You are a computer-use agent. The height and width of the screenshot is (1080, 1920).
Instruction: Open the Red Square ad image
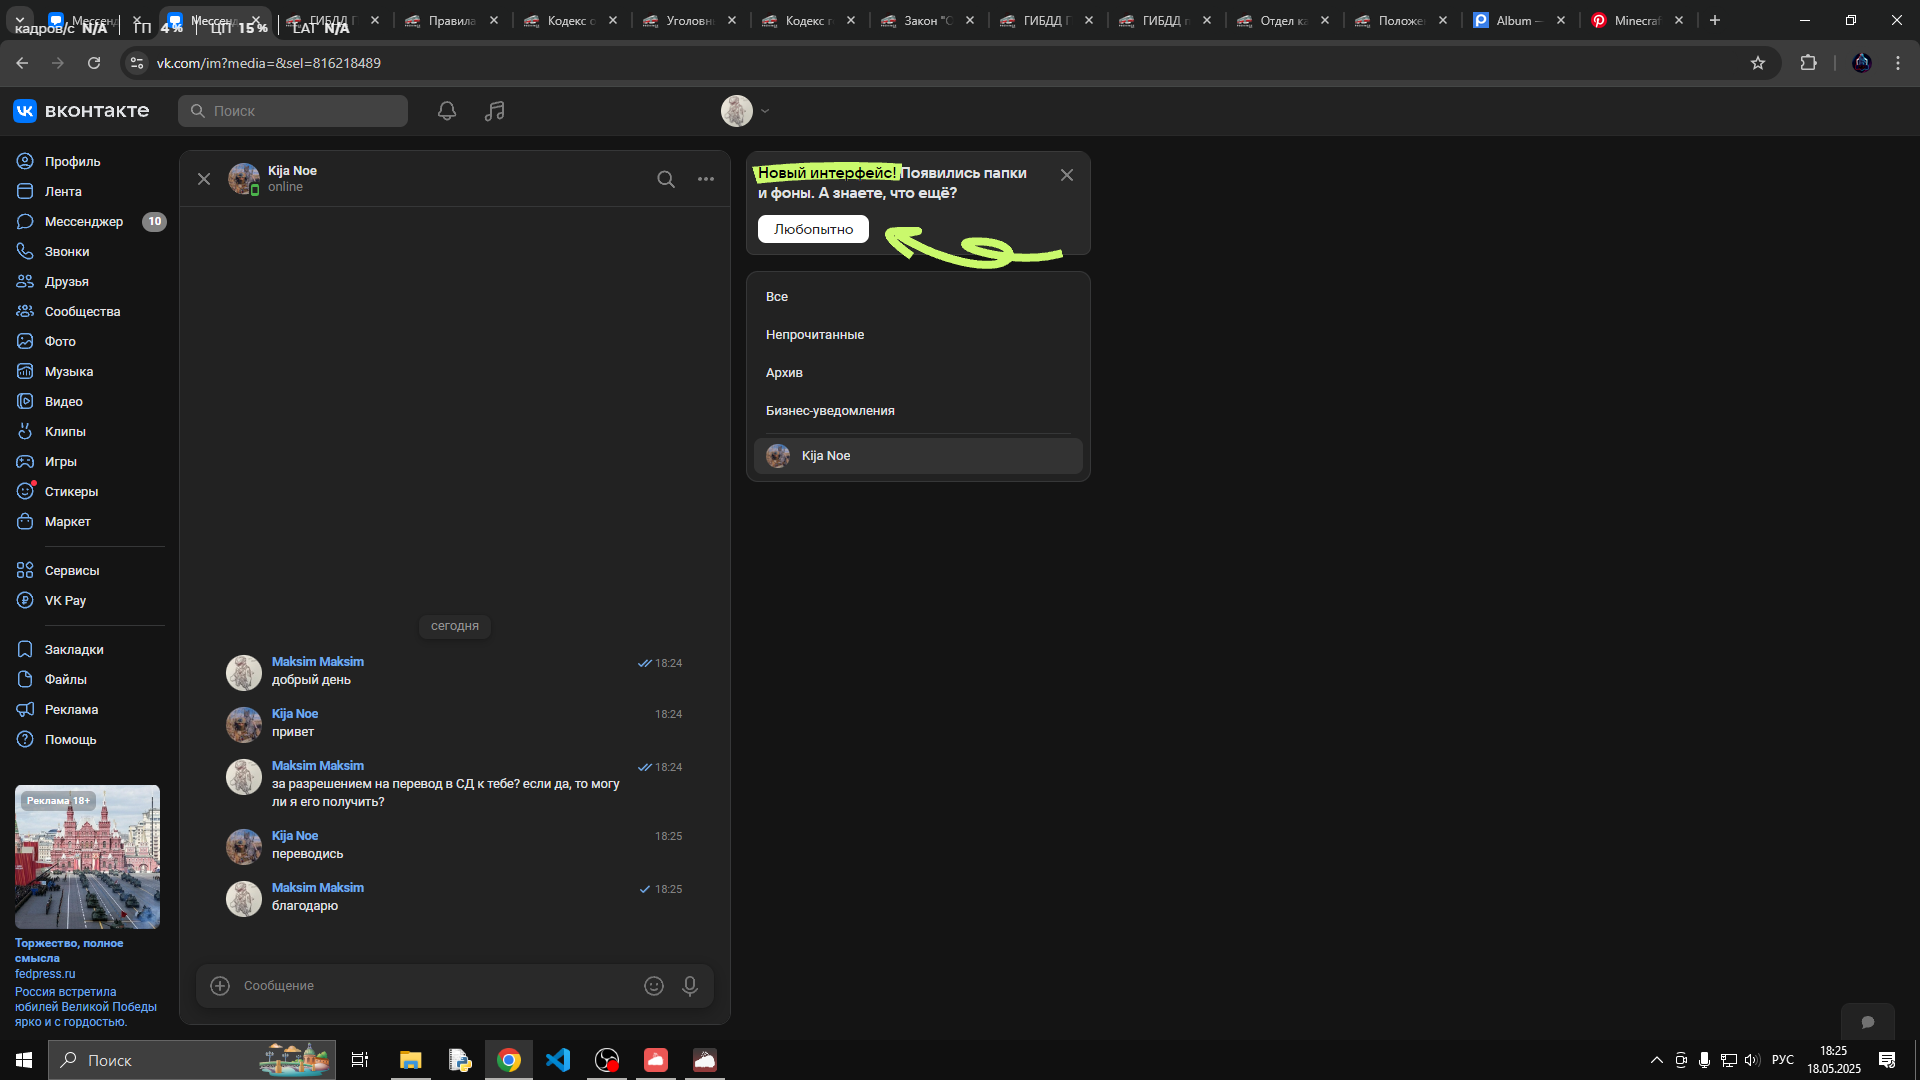87,857
